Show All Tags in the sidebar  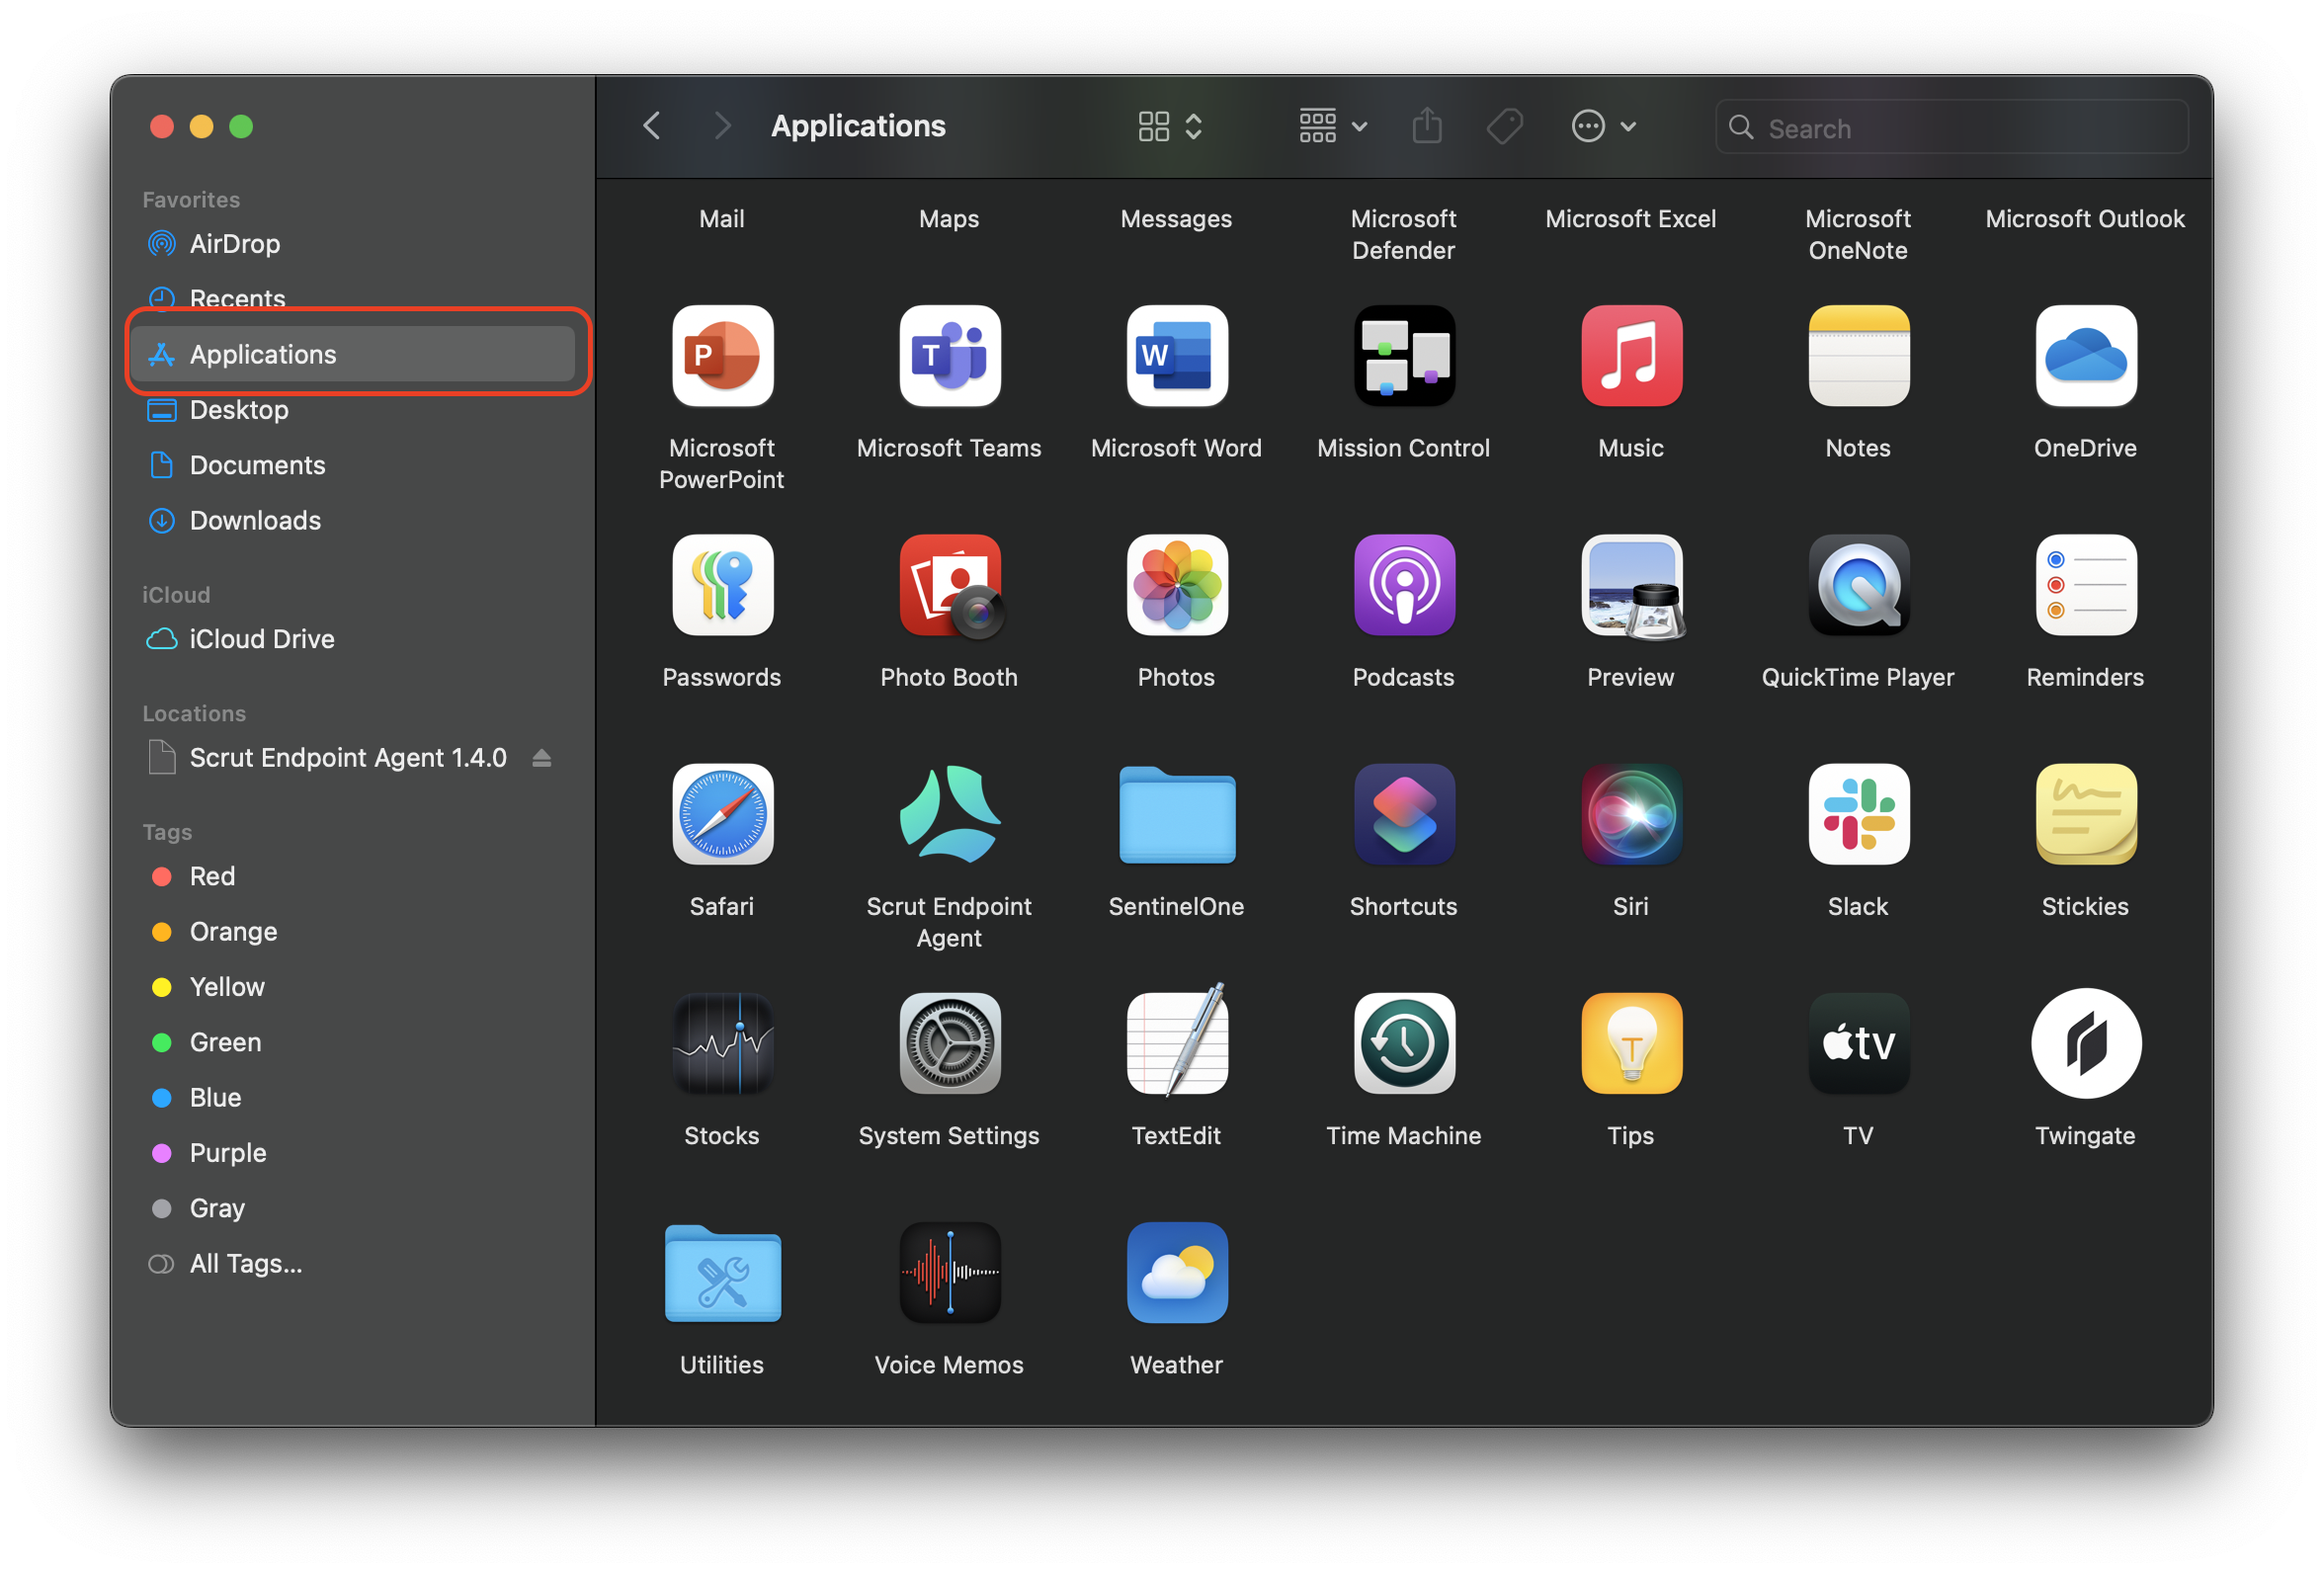coord(352,1264)
